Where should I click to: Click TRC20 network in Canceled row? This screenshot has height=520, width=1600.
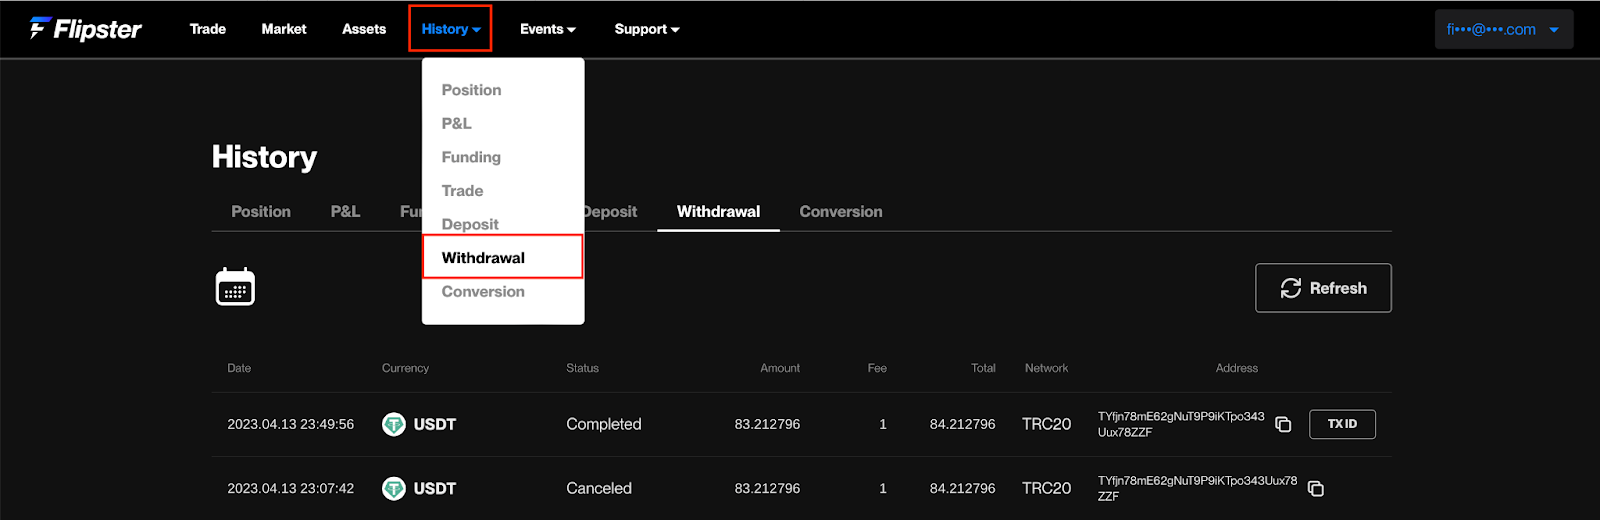(1046, 488)
